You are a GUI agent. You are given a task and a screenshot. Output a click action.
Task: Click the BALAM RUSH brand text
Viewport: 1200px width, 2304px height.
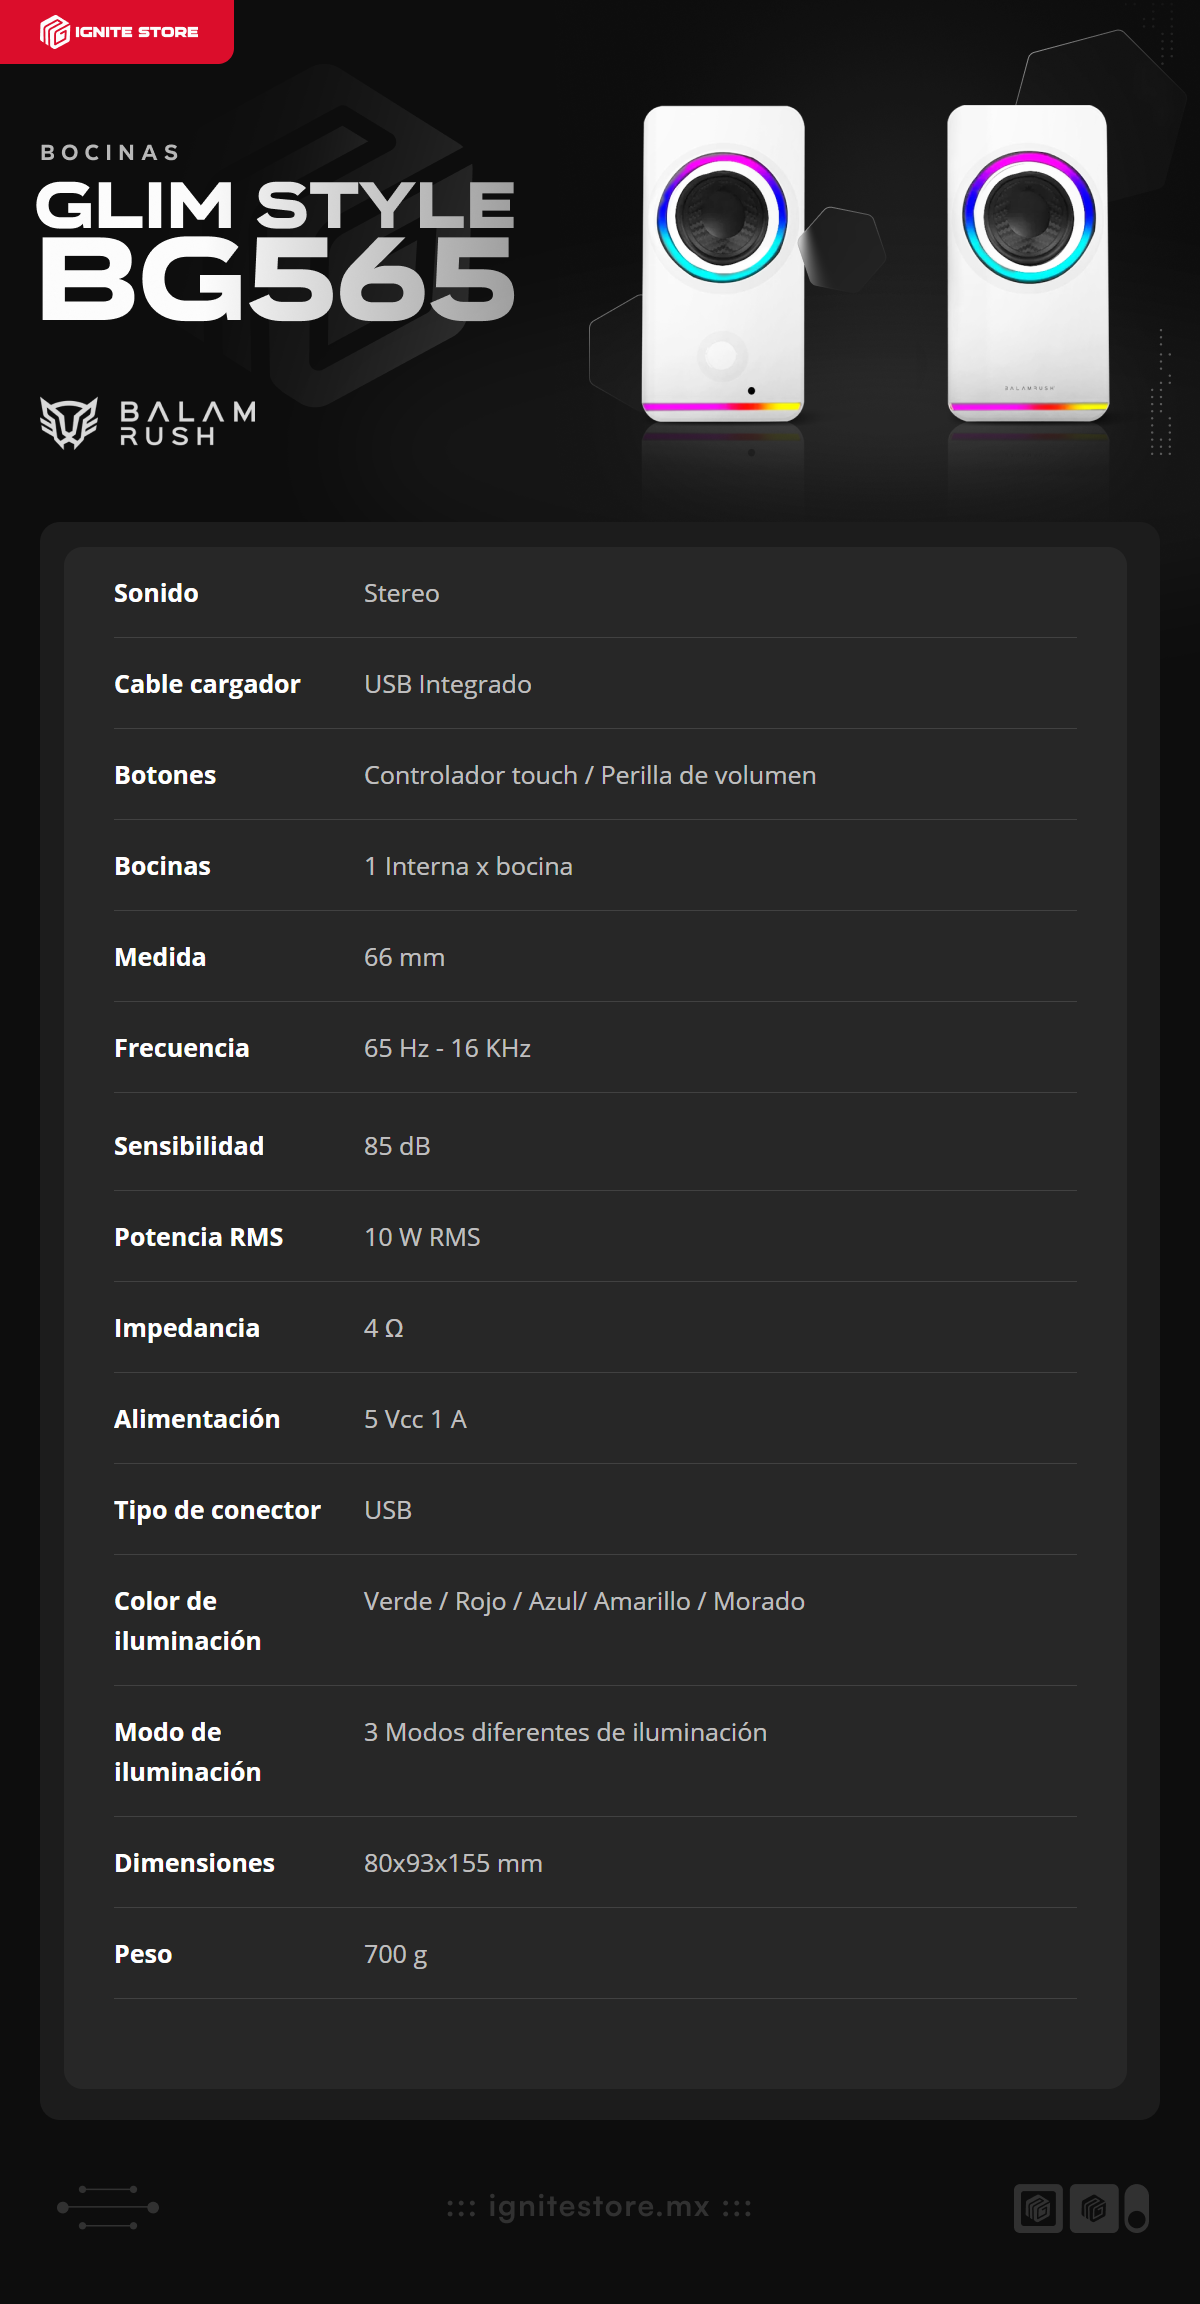click(188, 423)
